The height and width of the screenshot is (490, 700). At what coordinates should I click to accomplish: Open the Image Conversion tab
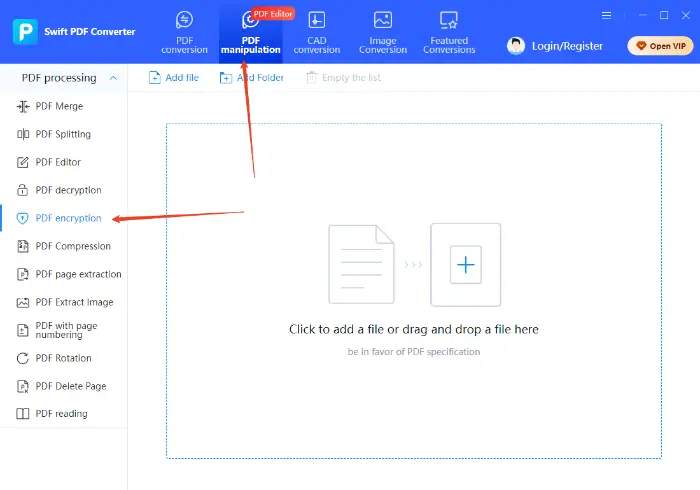tap(383, 33)
